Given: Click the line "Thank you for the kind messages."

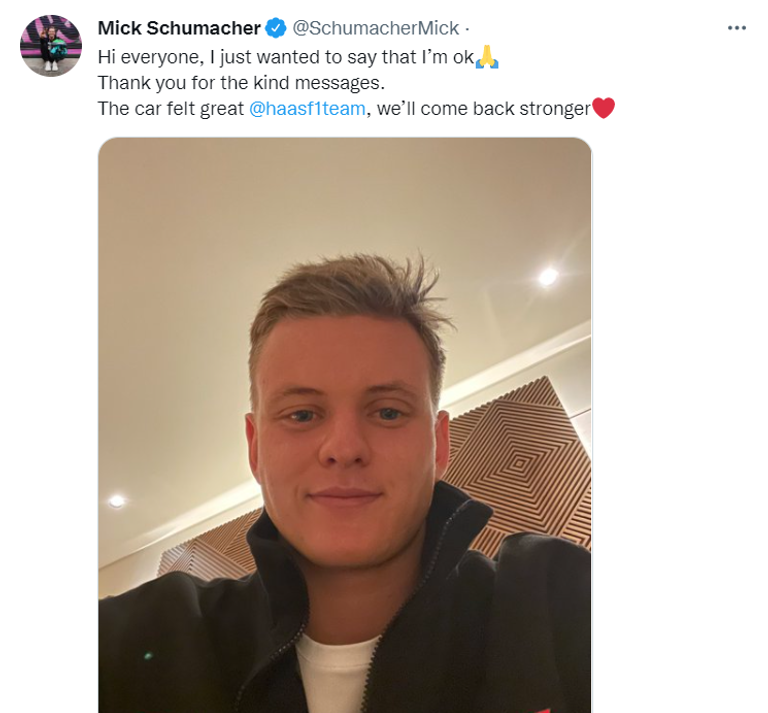Looking at the screenshot, I should click(241, 83).
